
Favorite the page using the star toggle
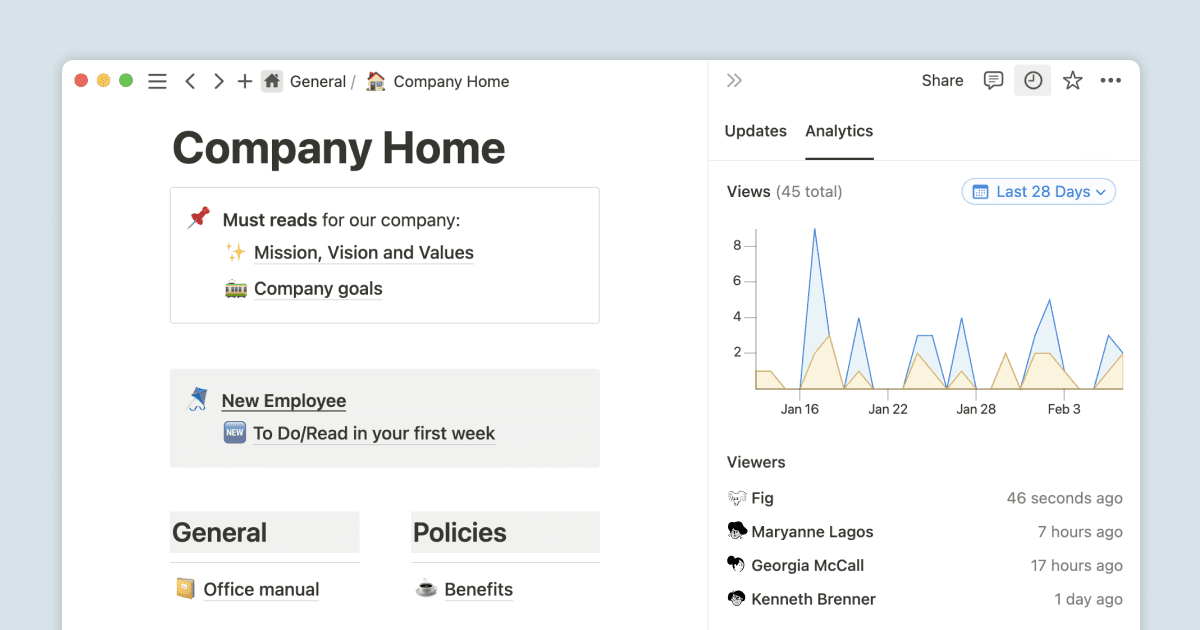pyautogui.click(x=1072, y=80)
